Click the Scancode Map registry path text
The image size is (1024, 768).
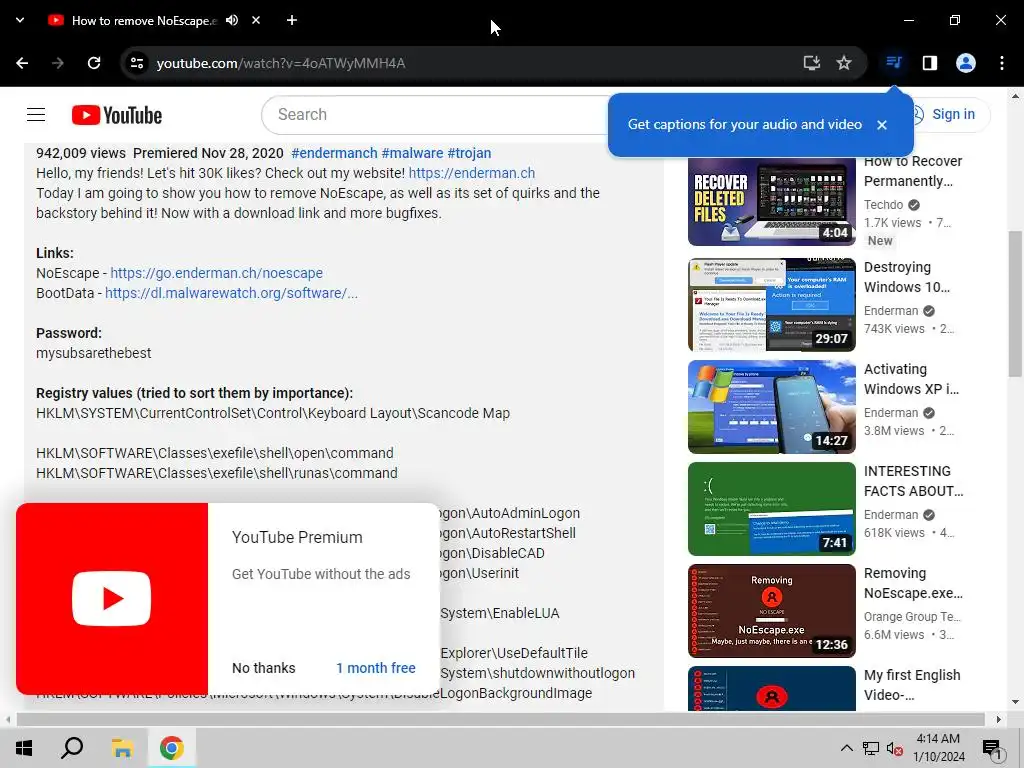273,413
